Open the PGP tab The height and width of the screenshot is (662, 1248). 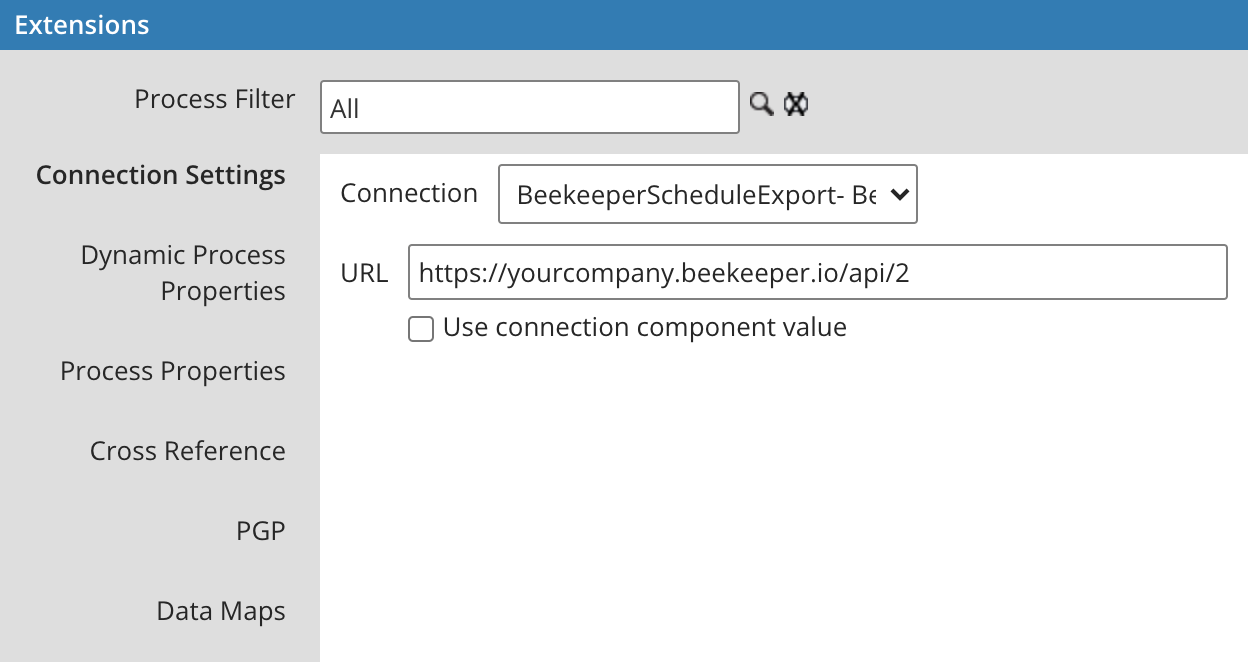pos(261,531)
